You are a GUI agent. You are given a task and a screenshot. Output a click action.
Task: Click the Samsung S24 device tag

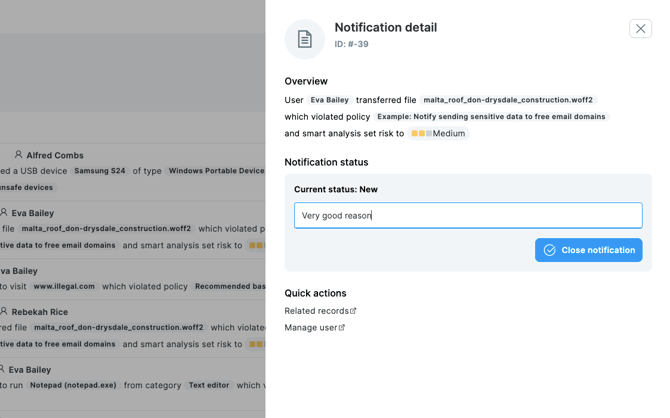pyautogui.click(x=100, y=171)
